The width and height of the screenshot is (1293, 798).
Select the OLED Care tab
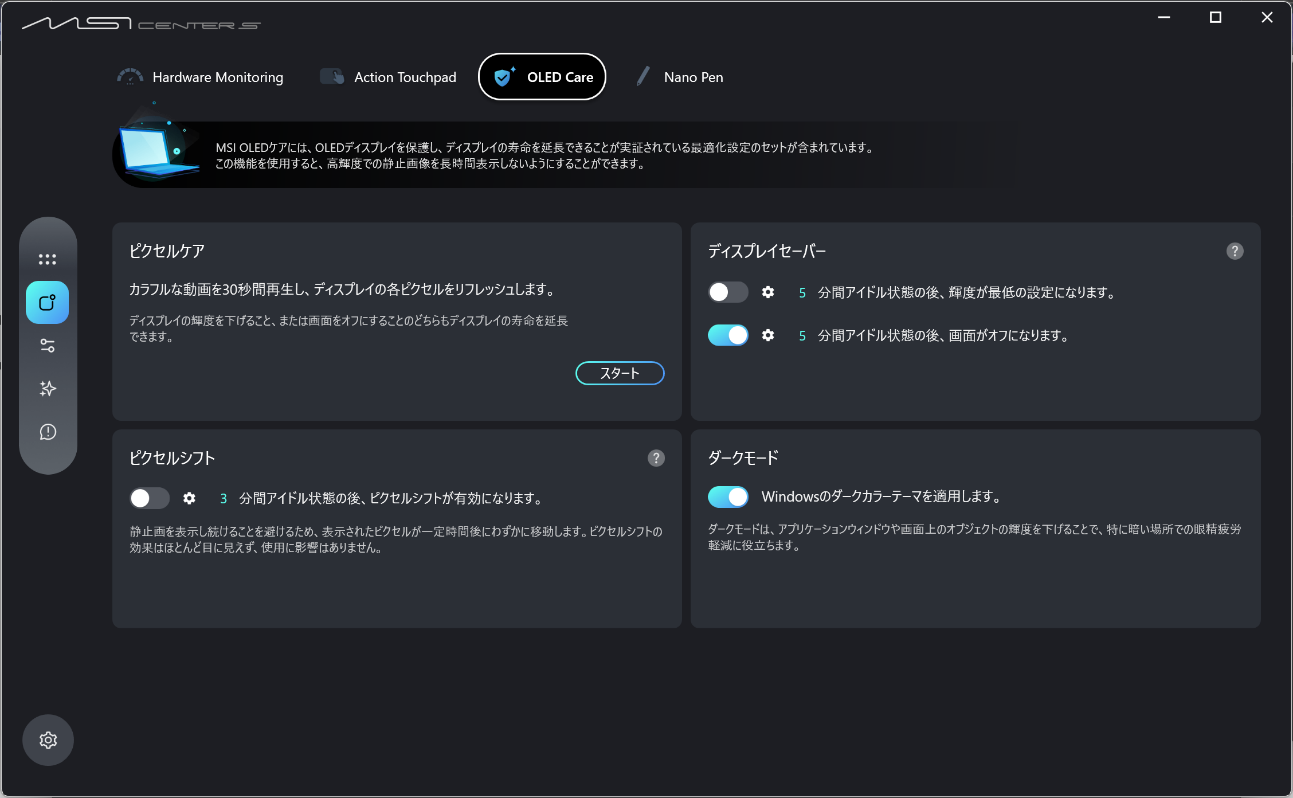543,77
